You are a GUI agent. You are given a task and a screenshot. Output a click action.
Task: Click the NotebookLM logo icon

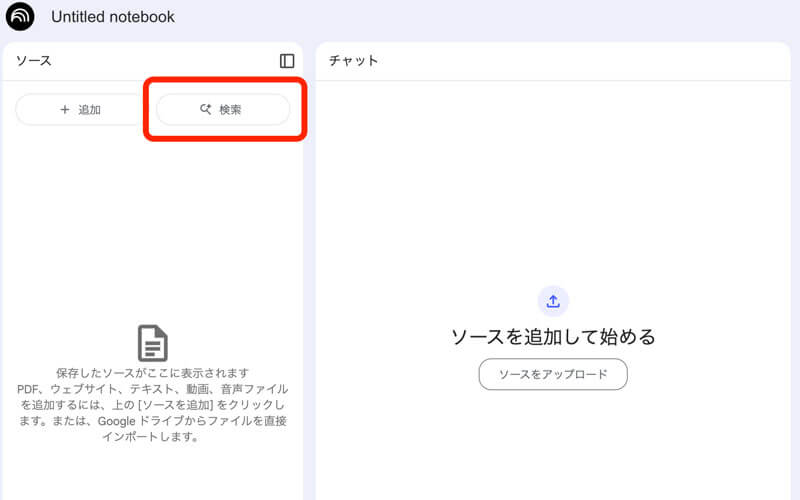click(20, 16)
